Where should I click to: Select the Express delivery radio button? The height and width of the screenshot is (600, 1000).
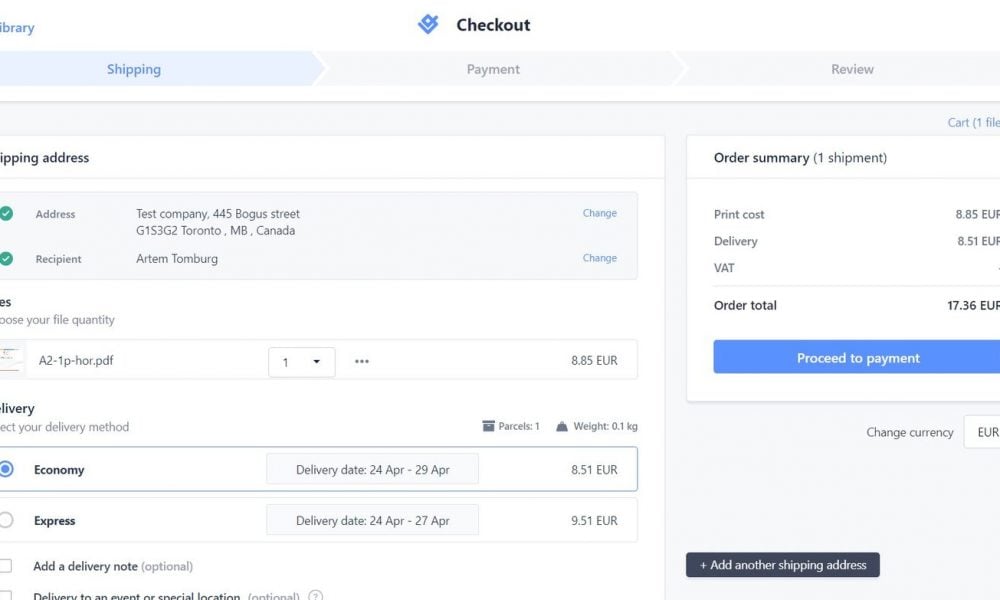(x=6, y=520)
